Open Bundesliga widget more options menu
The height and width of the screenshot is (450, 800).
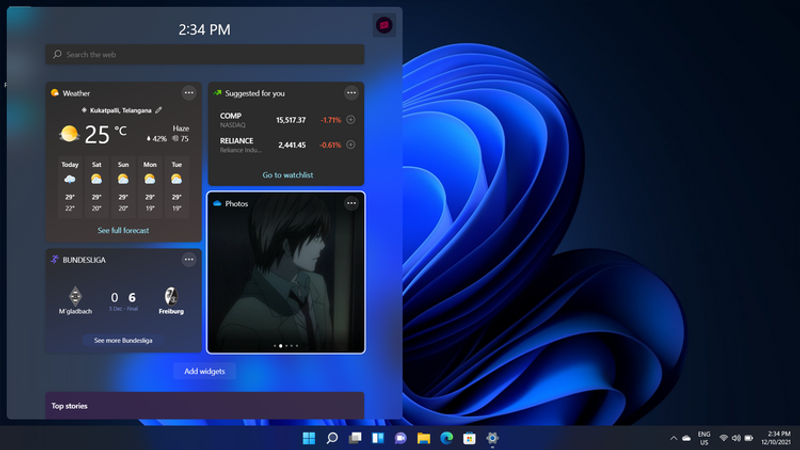pyautogui.click(x=189, y=259)
